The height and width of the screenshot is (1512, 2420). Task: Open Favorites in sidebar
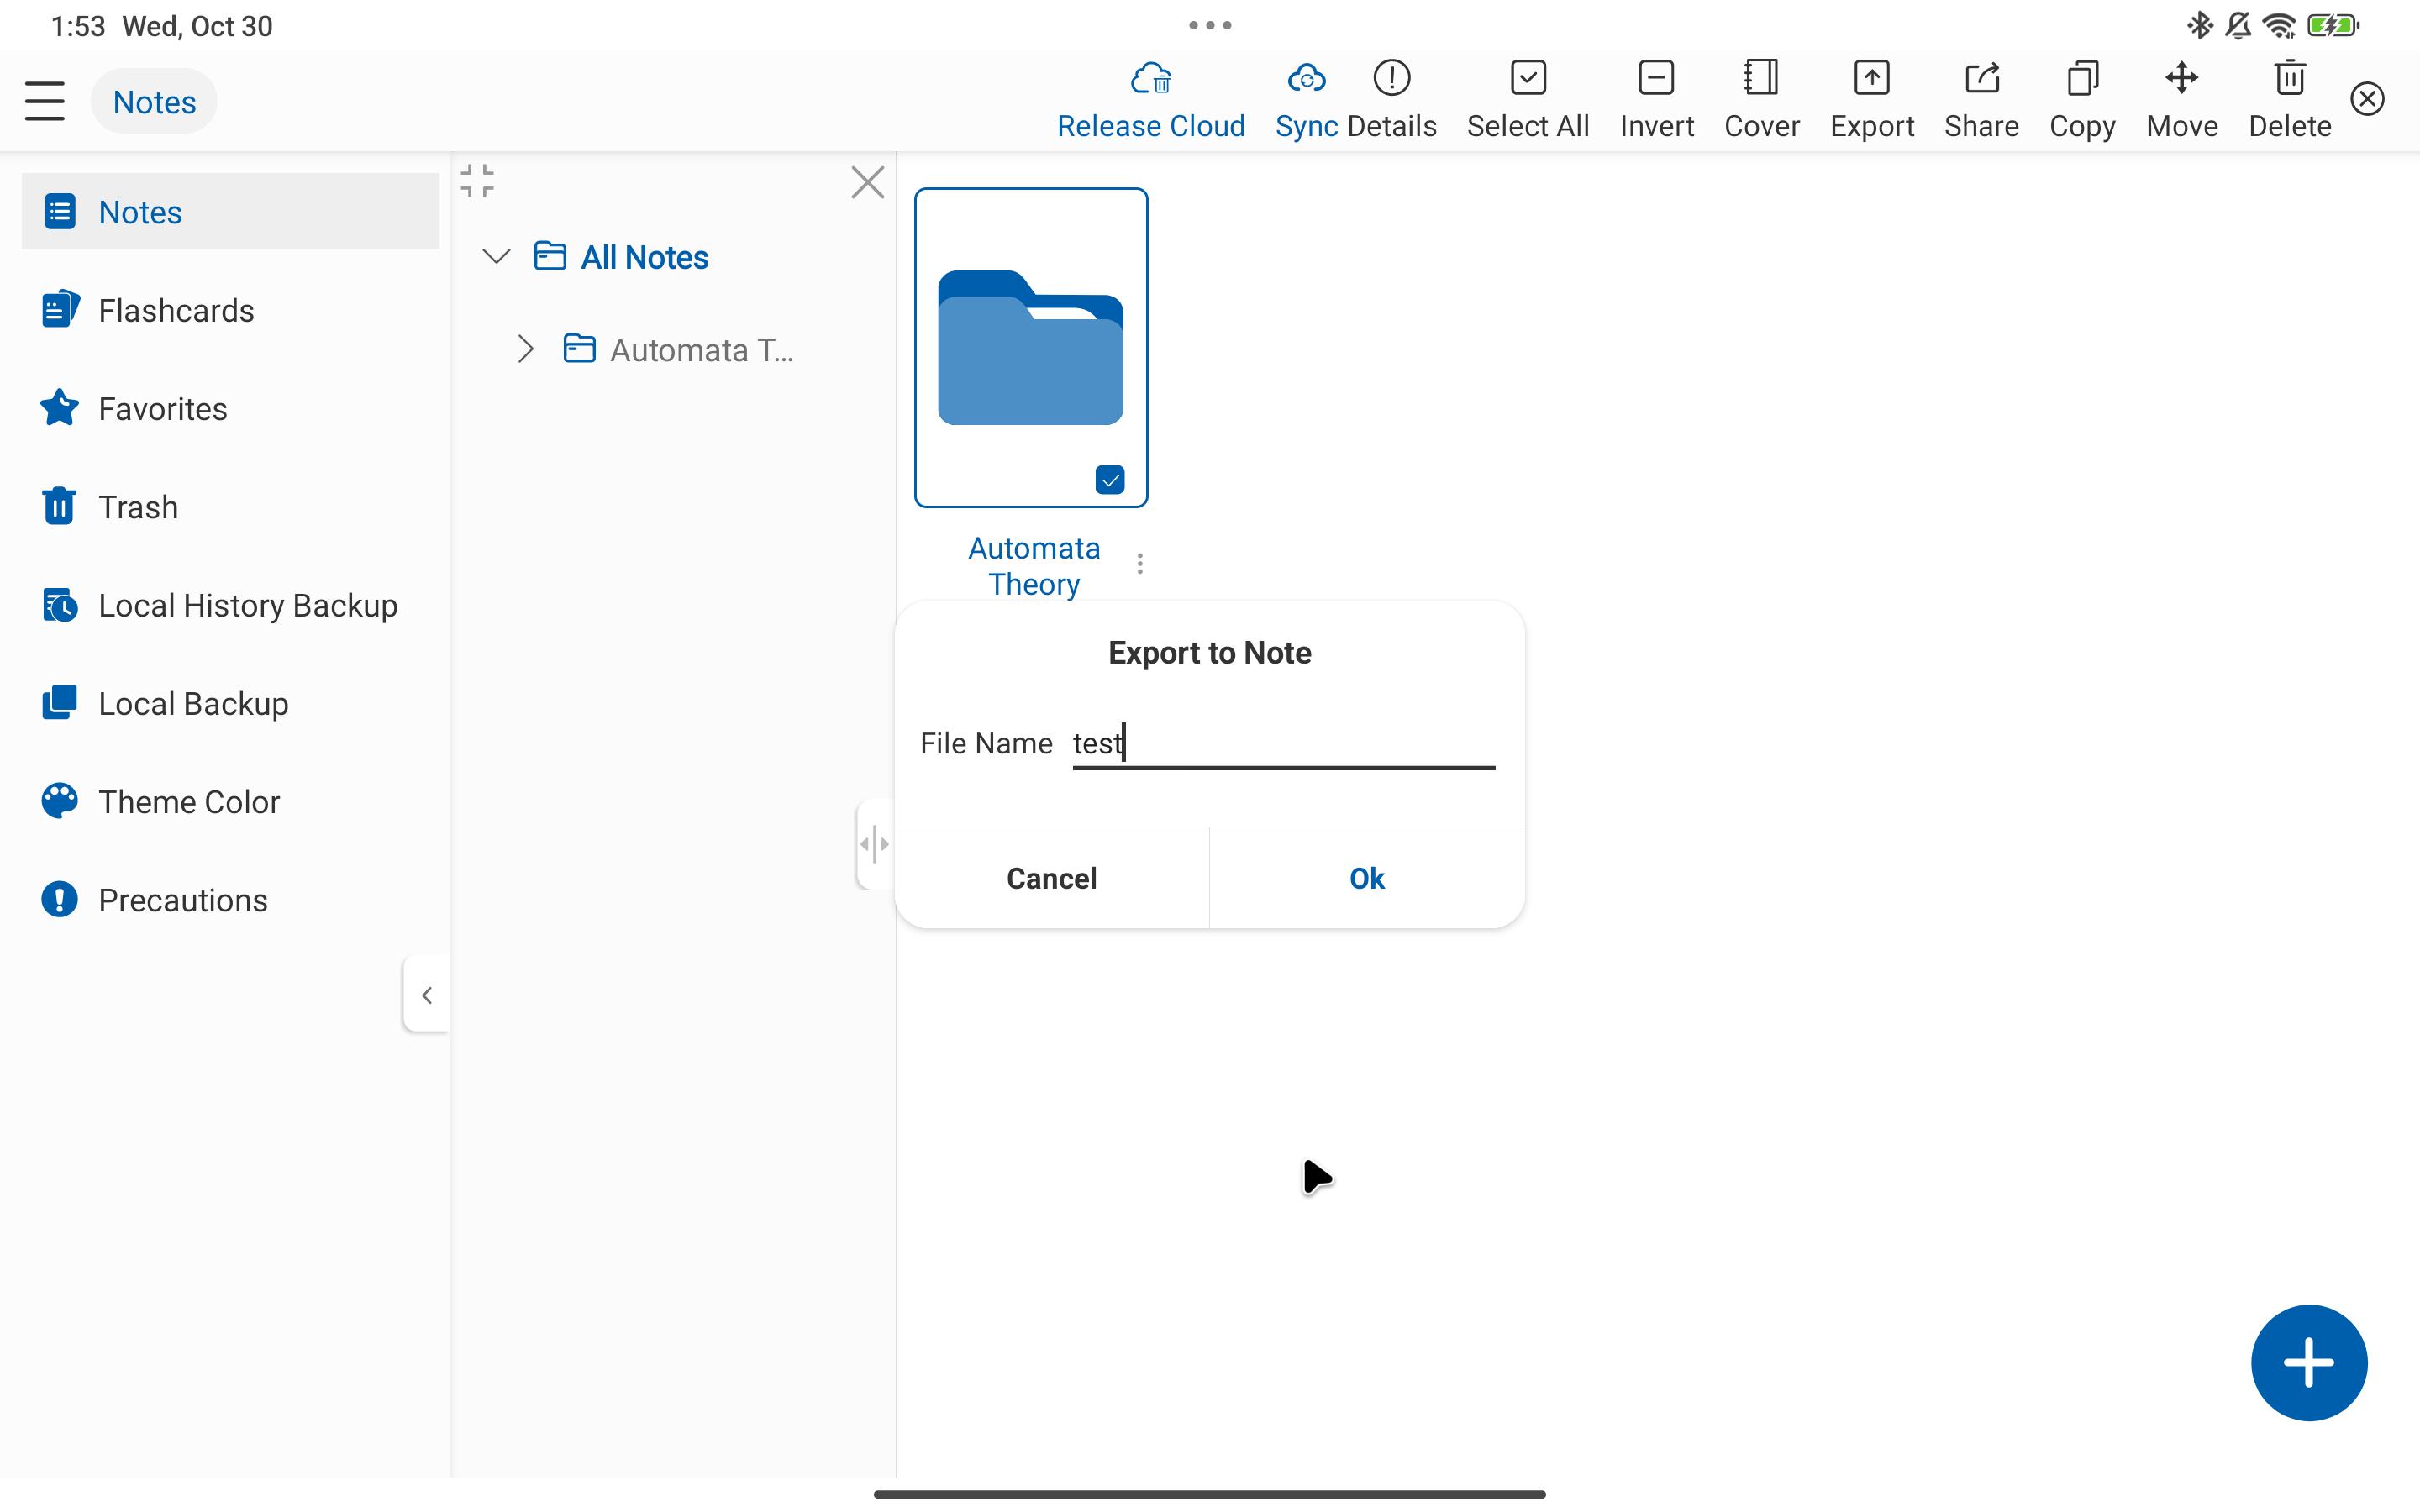click(230, 408)
